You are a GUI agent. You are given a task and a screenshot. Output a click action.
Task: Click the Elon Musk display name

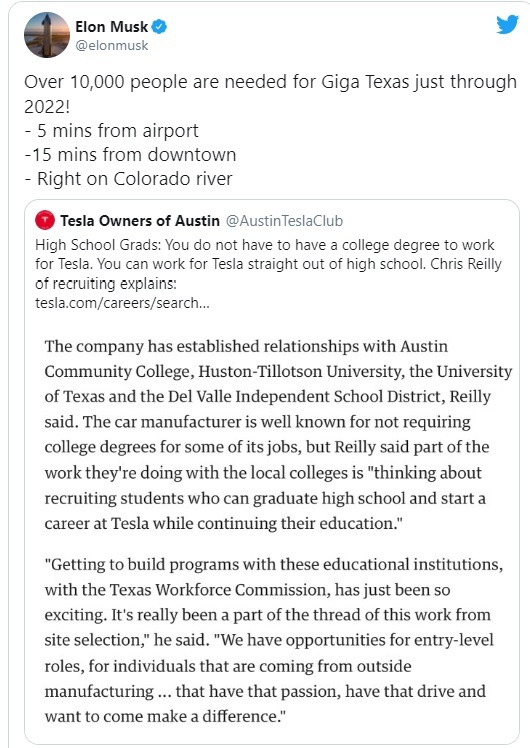pos(111,27)
